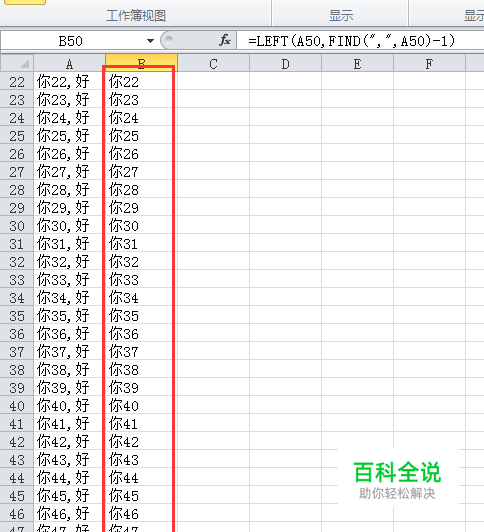Viewport: 484px width, 532px height.
Task: Click column B cell showing 你36
Action: (x=141, y=333)
